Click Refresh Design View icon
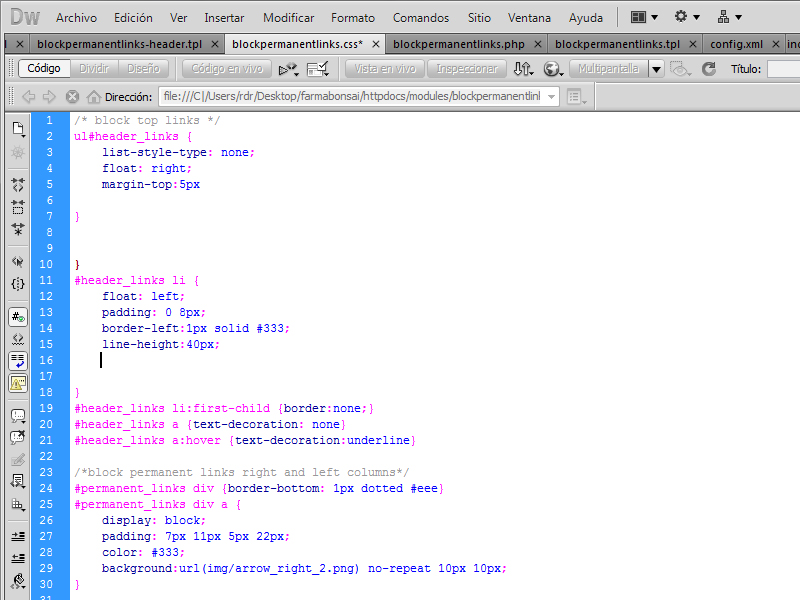Viewport: 800px width, 600px height. point(709,69)
